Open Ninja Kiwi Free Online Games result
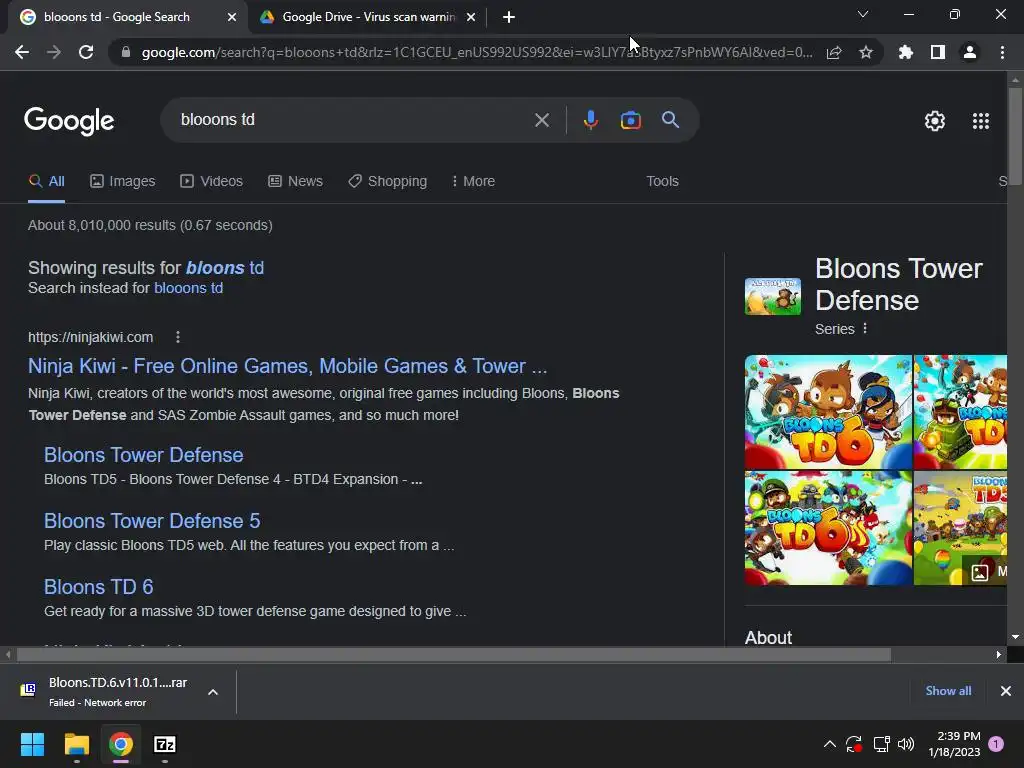This screenshot has width=1024, height=768. click(x=287, y=366)
